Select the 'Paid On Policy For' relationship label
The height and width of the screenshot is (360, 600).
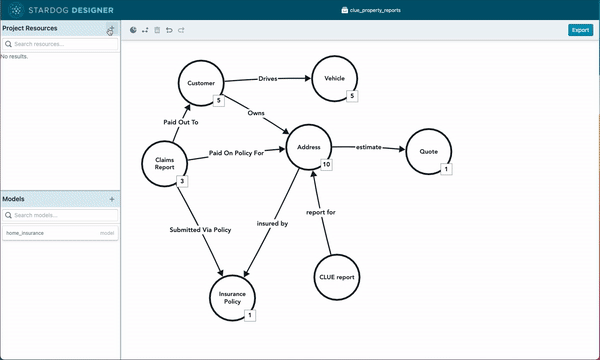[236, 153]
